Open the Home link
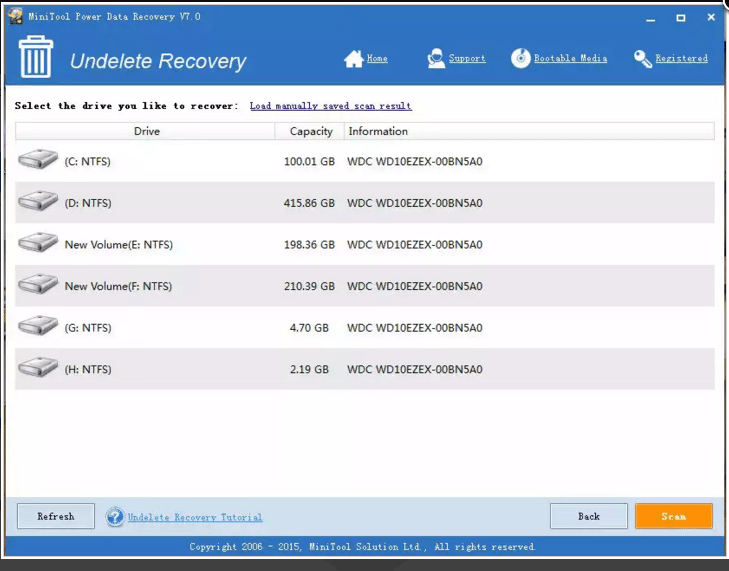The image size is (729, 571). (377, 59)
